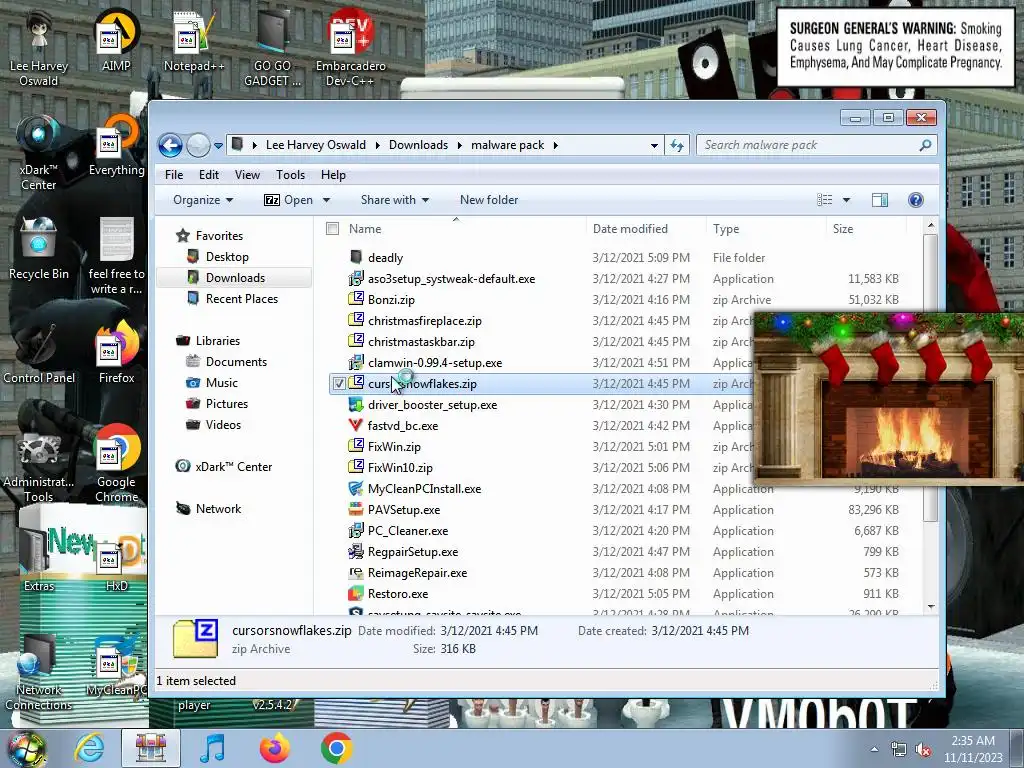Open Network Connections desktop icon
Viewport: 1024px width, 768px height.
39,673
